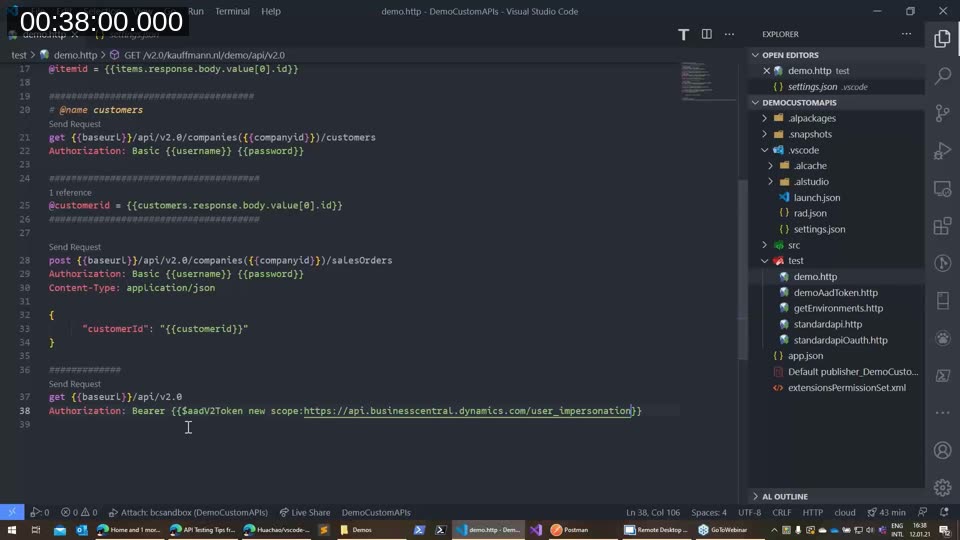The height and width of the screenshot is (540, 960).
Task: Open getEnvironments.http file
Action: point(838,309)
